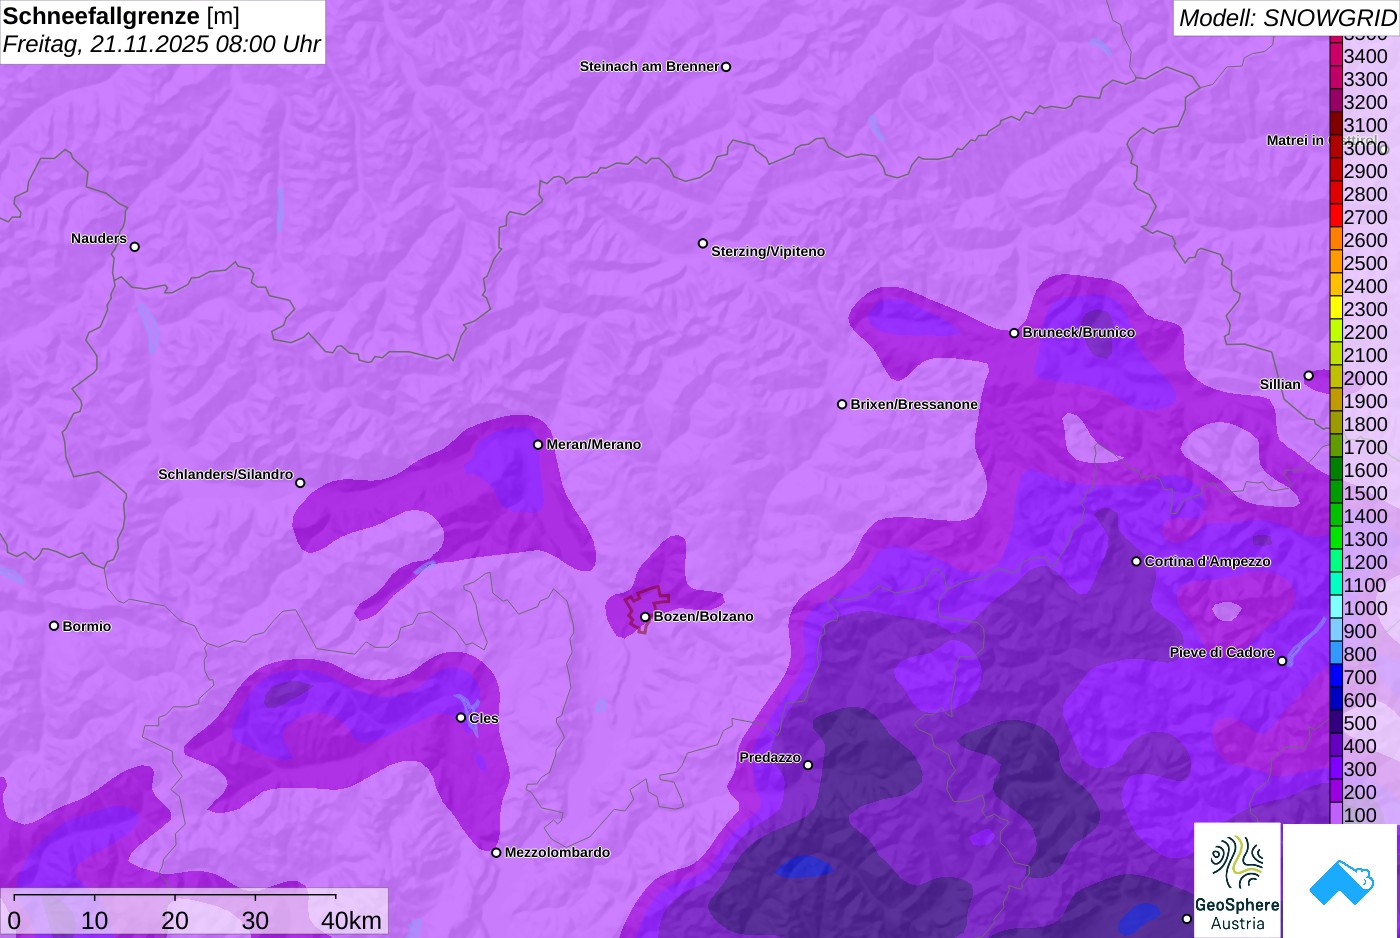Click the Nauders location marker dot
Screen dimensions: 1400x938
tap(135, 247)
